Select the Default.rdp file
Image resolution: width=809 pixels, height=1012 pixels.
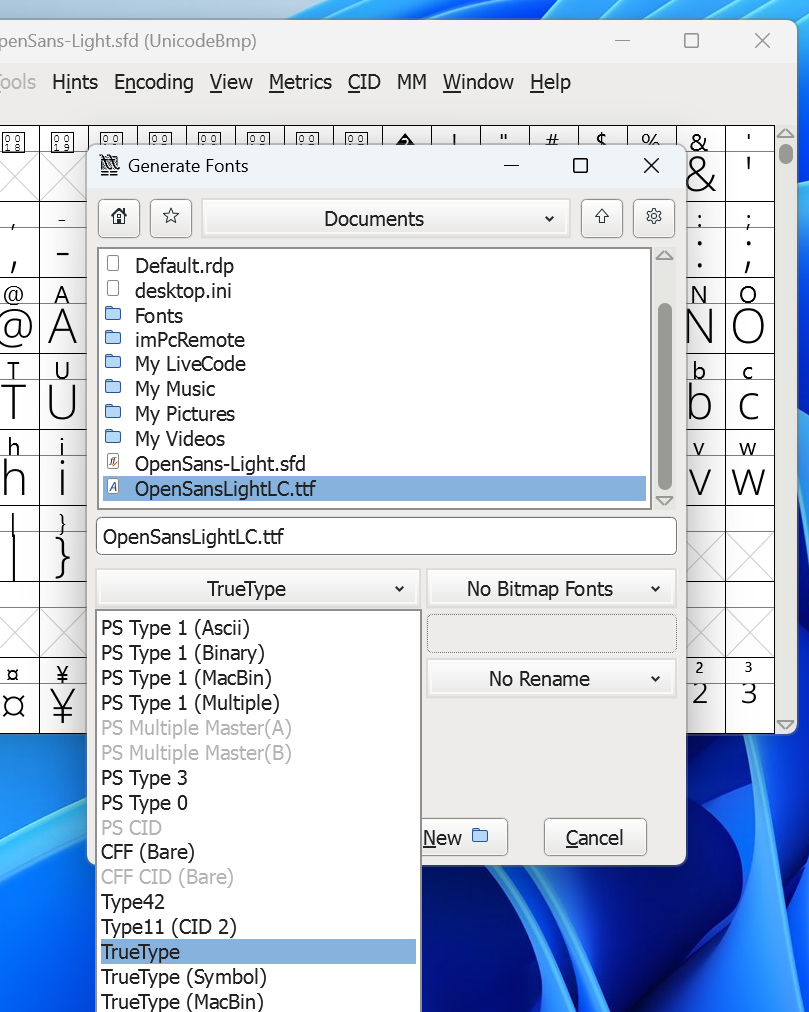(184, 266)
